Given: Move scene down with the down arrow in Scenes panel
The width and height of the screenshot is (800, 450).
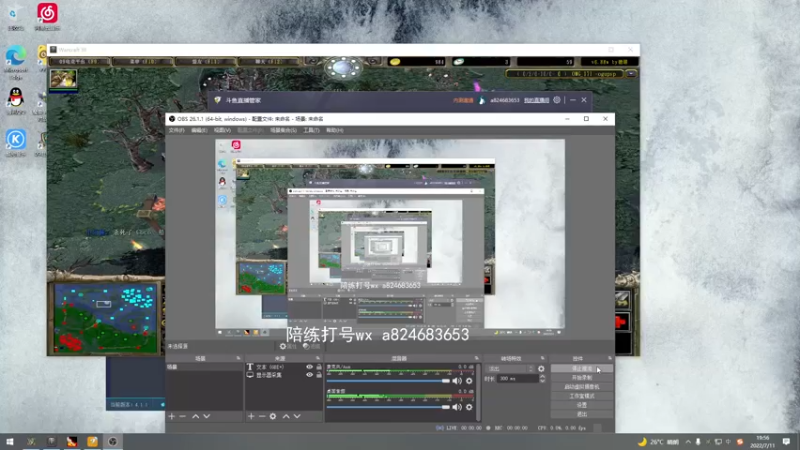Looking at the screenshot, I should 207,416.
